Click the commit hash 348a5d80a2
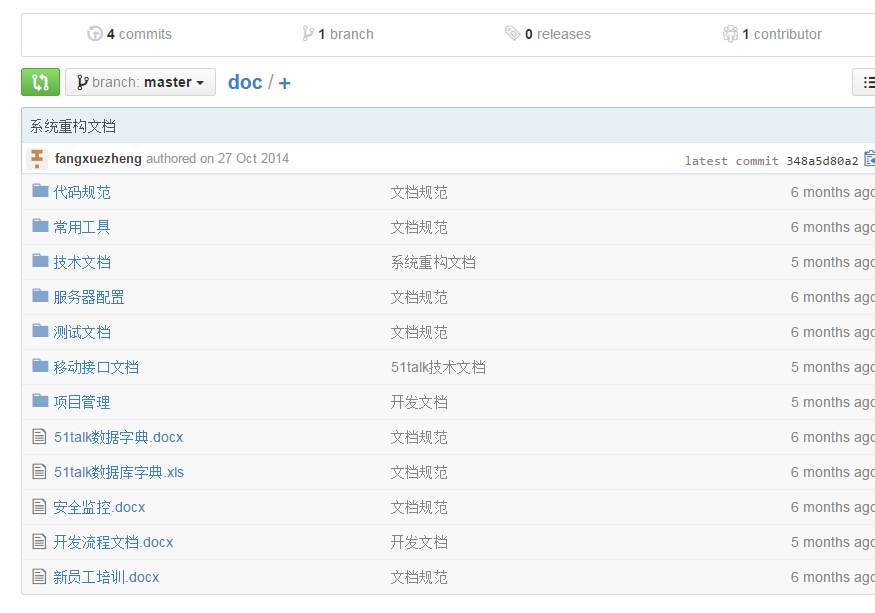Viewport: 875px width, 613px height. point(822,161)
